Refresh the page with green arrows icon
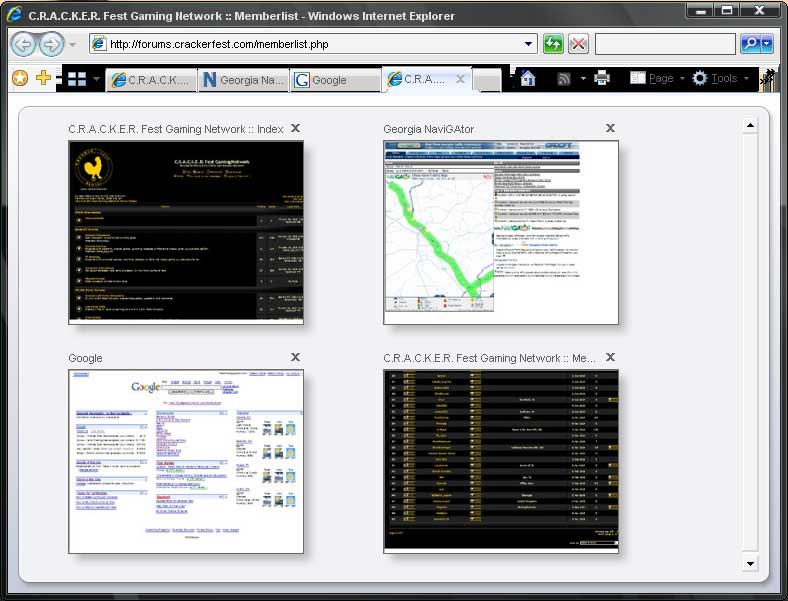Screen dimensions: 788x601 coord(553,44)
